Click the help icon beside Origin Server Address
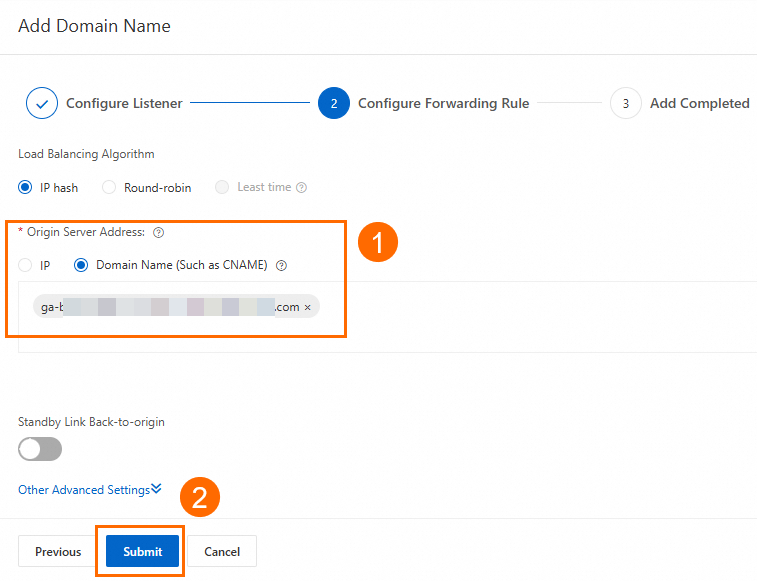Image resolution: width=757 pixels, height=581 pixels. (159, 232)
